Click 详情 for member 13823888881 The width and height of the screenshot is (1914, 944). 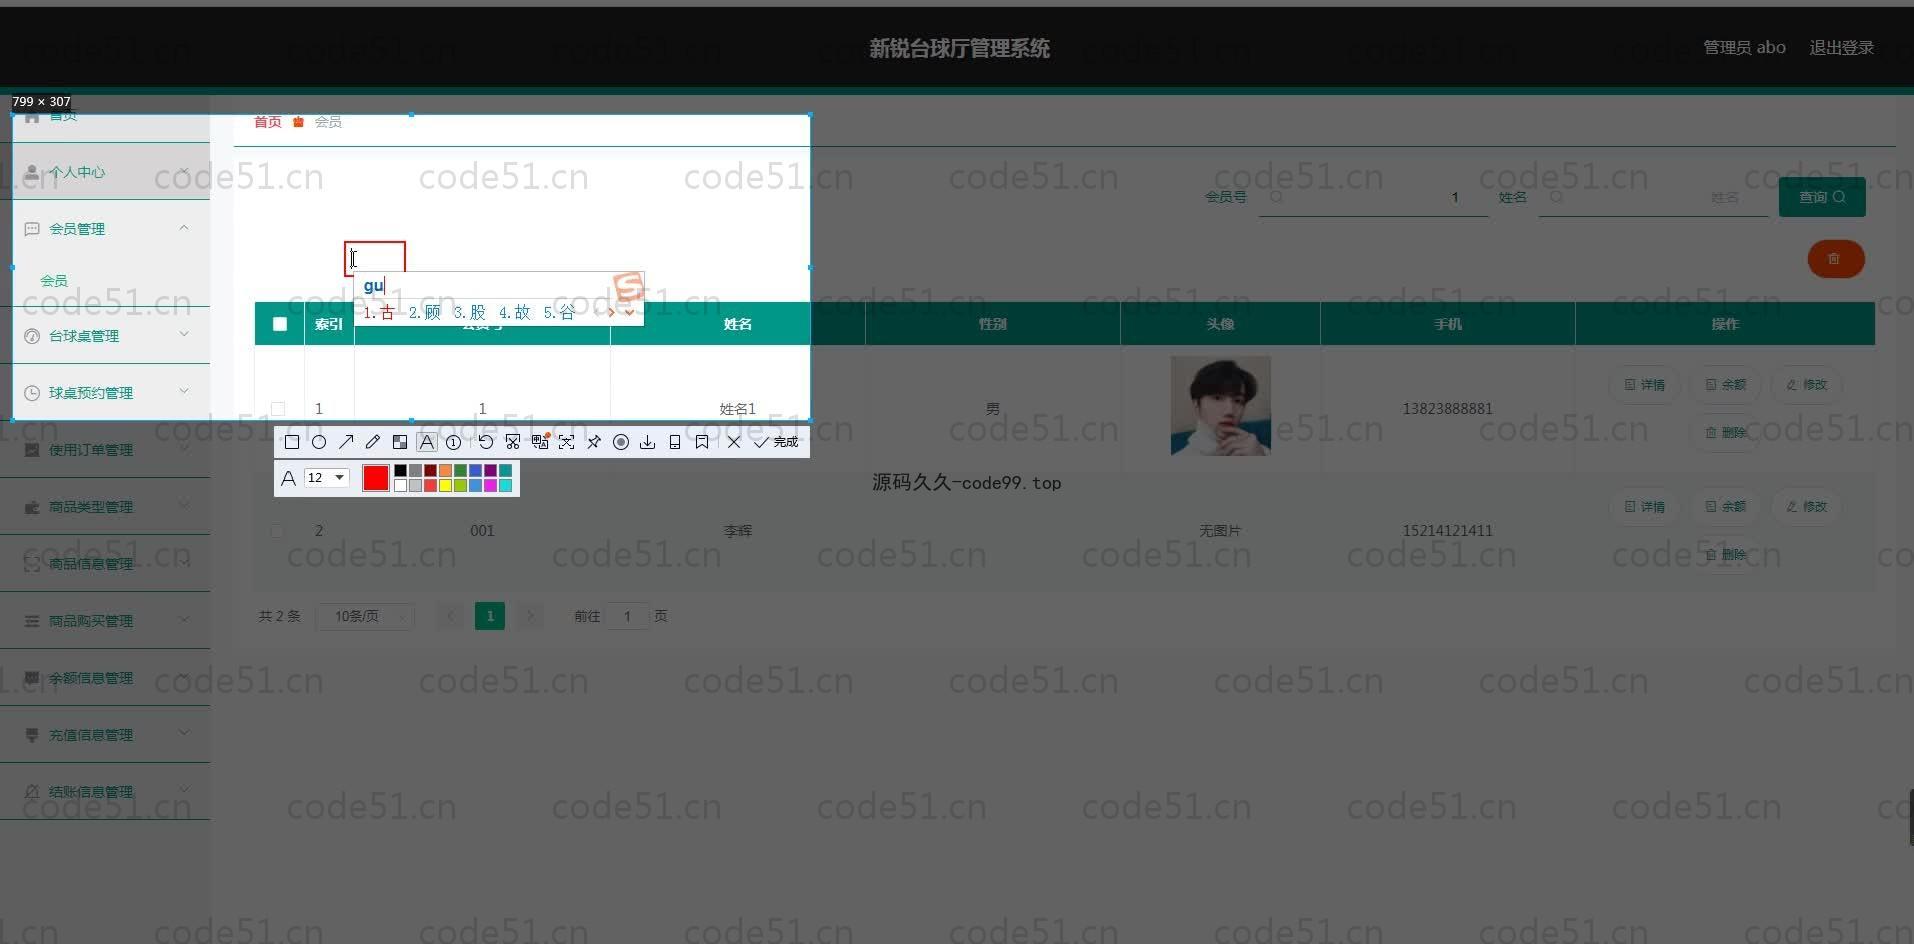[1645, 385]
